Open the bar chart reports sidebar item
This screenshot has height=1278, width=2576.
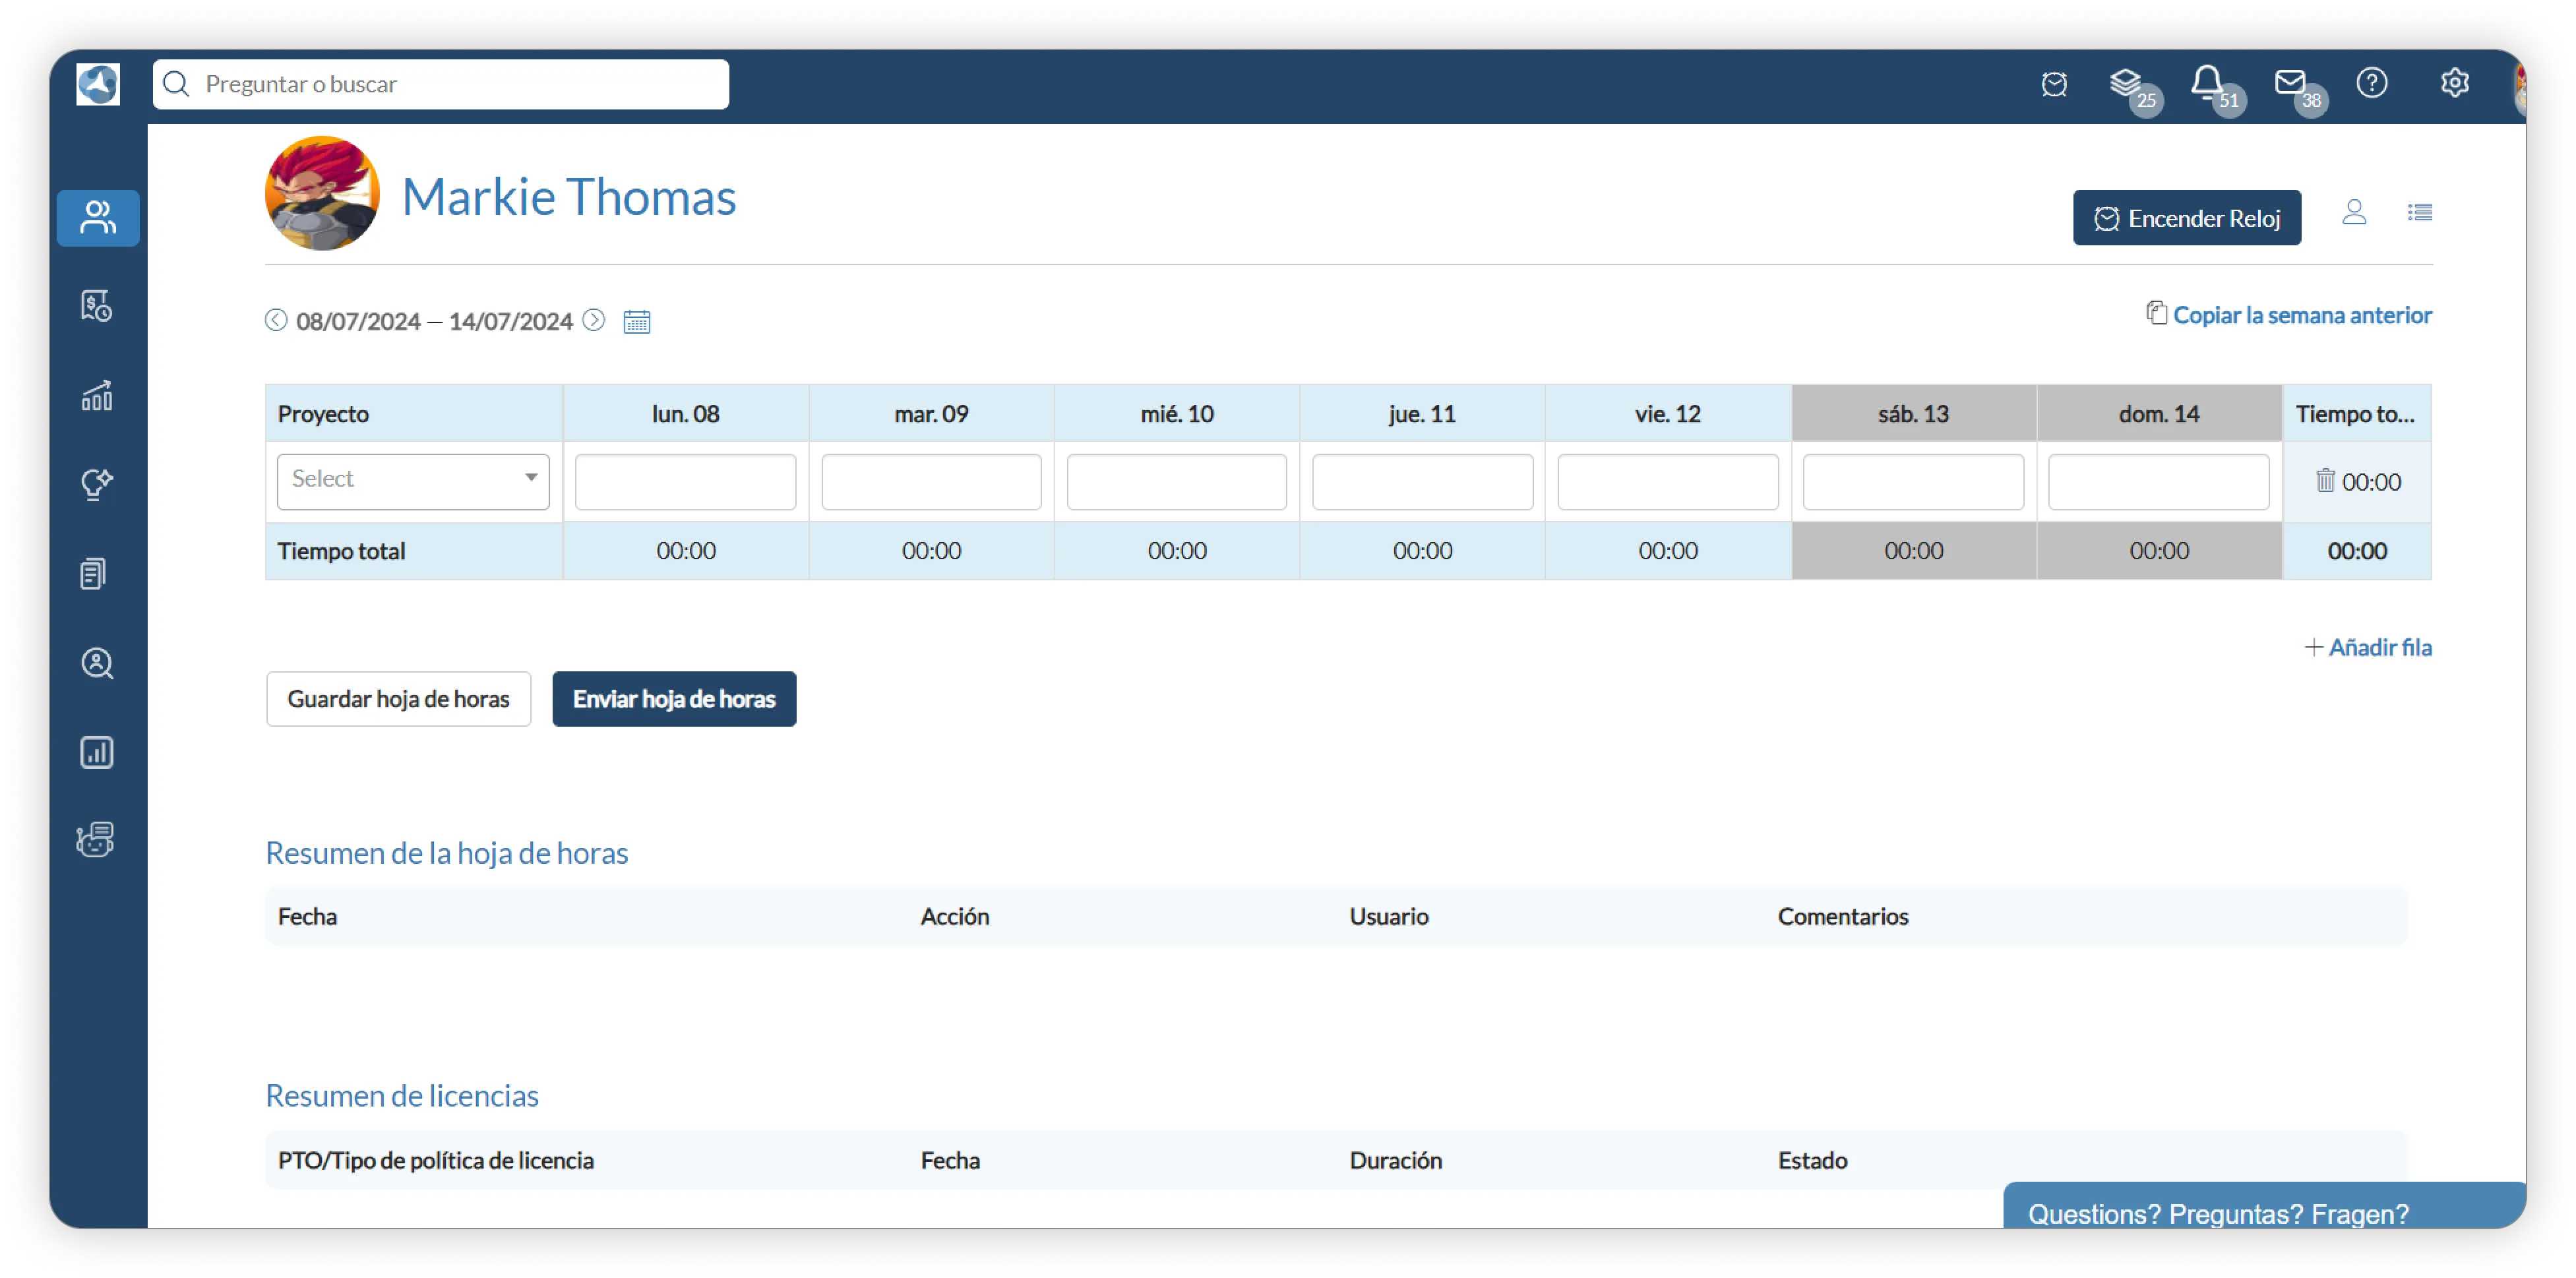pyautogui.click(x=97, y=752)
